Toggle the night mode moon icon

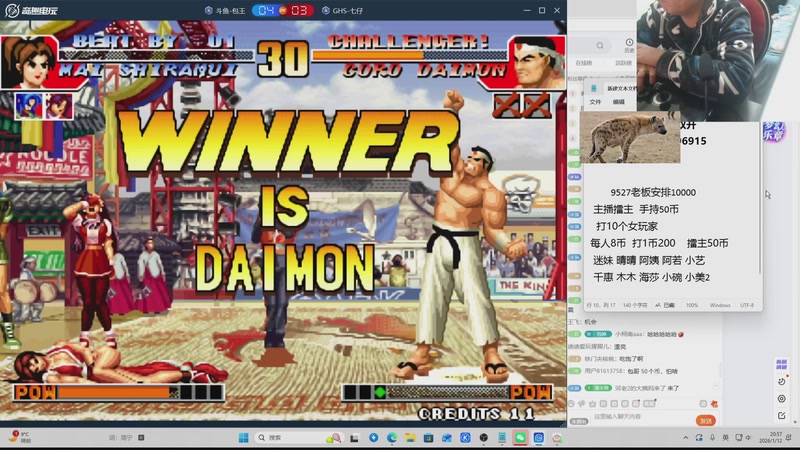[781, 382]
